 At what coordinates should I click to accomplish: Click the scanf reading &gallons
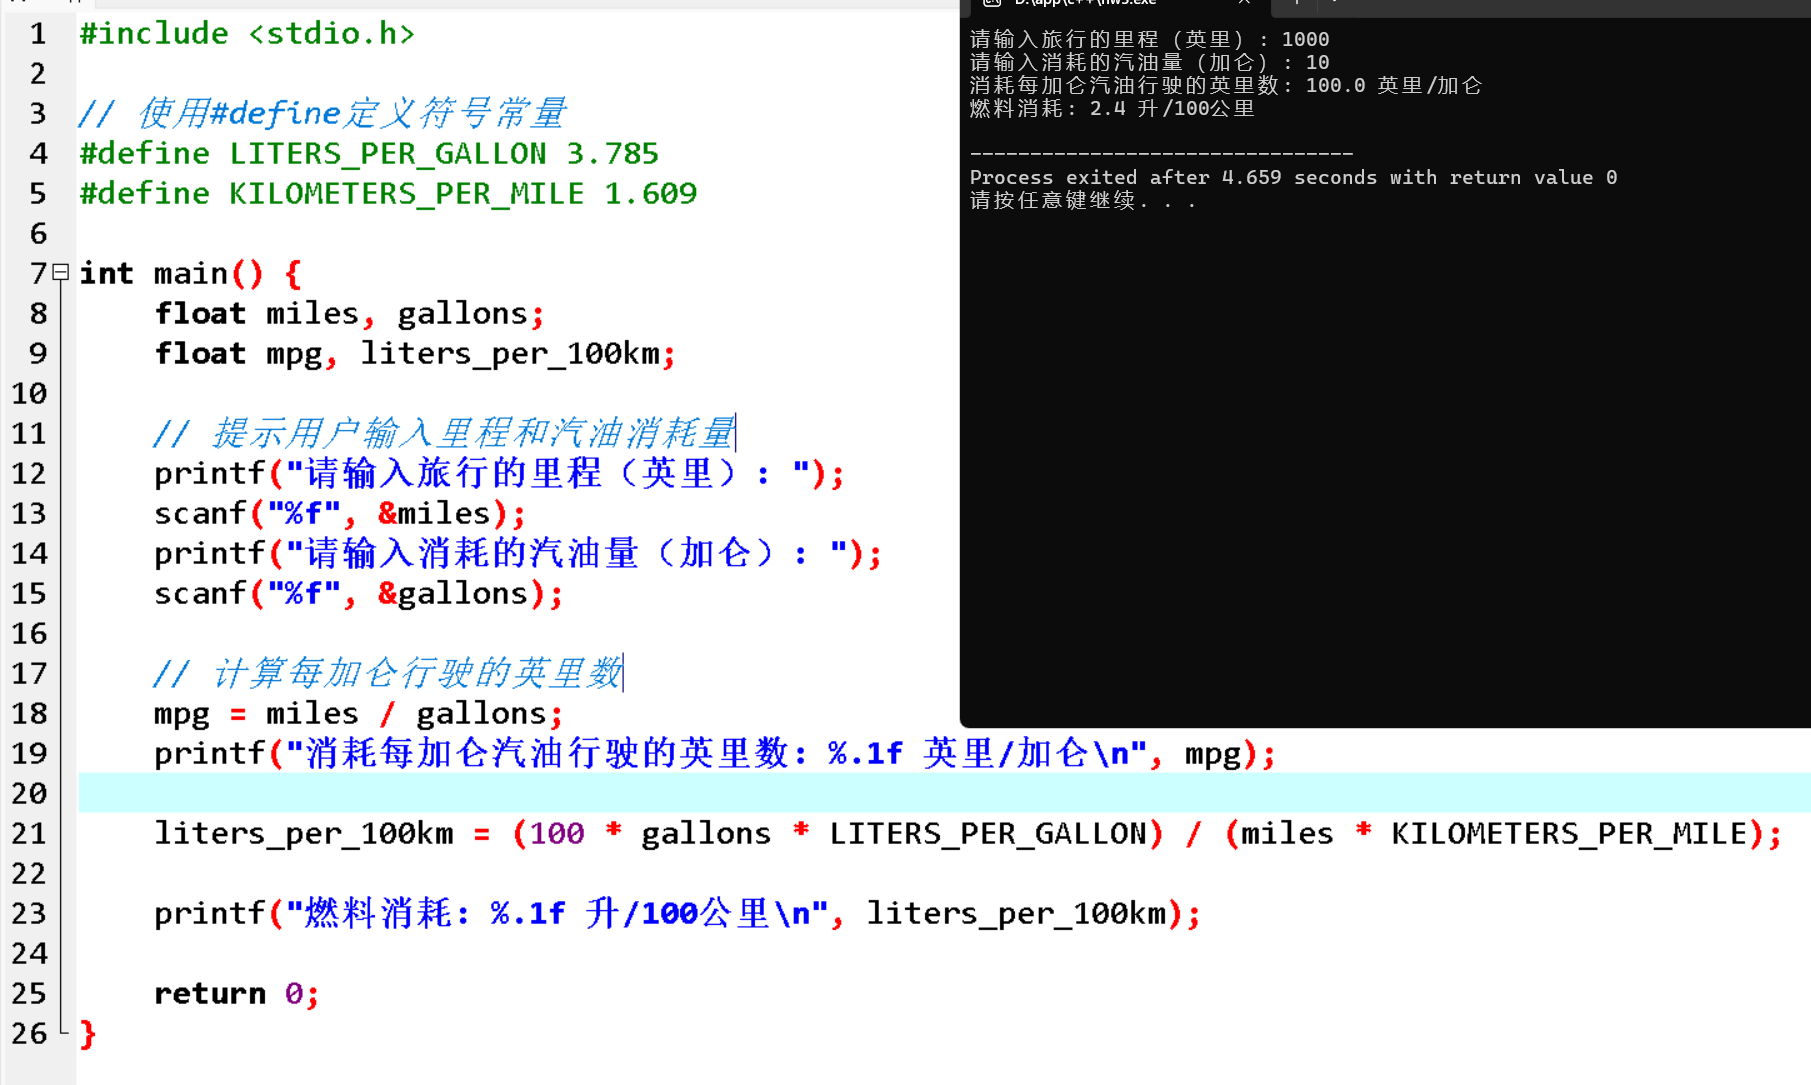click(x=359, y=594)
